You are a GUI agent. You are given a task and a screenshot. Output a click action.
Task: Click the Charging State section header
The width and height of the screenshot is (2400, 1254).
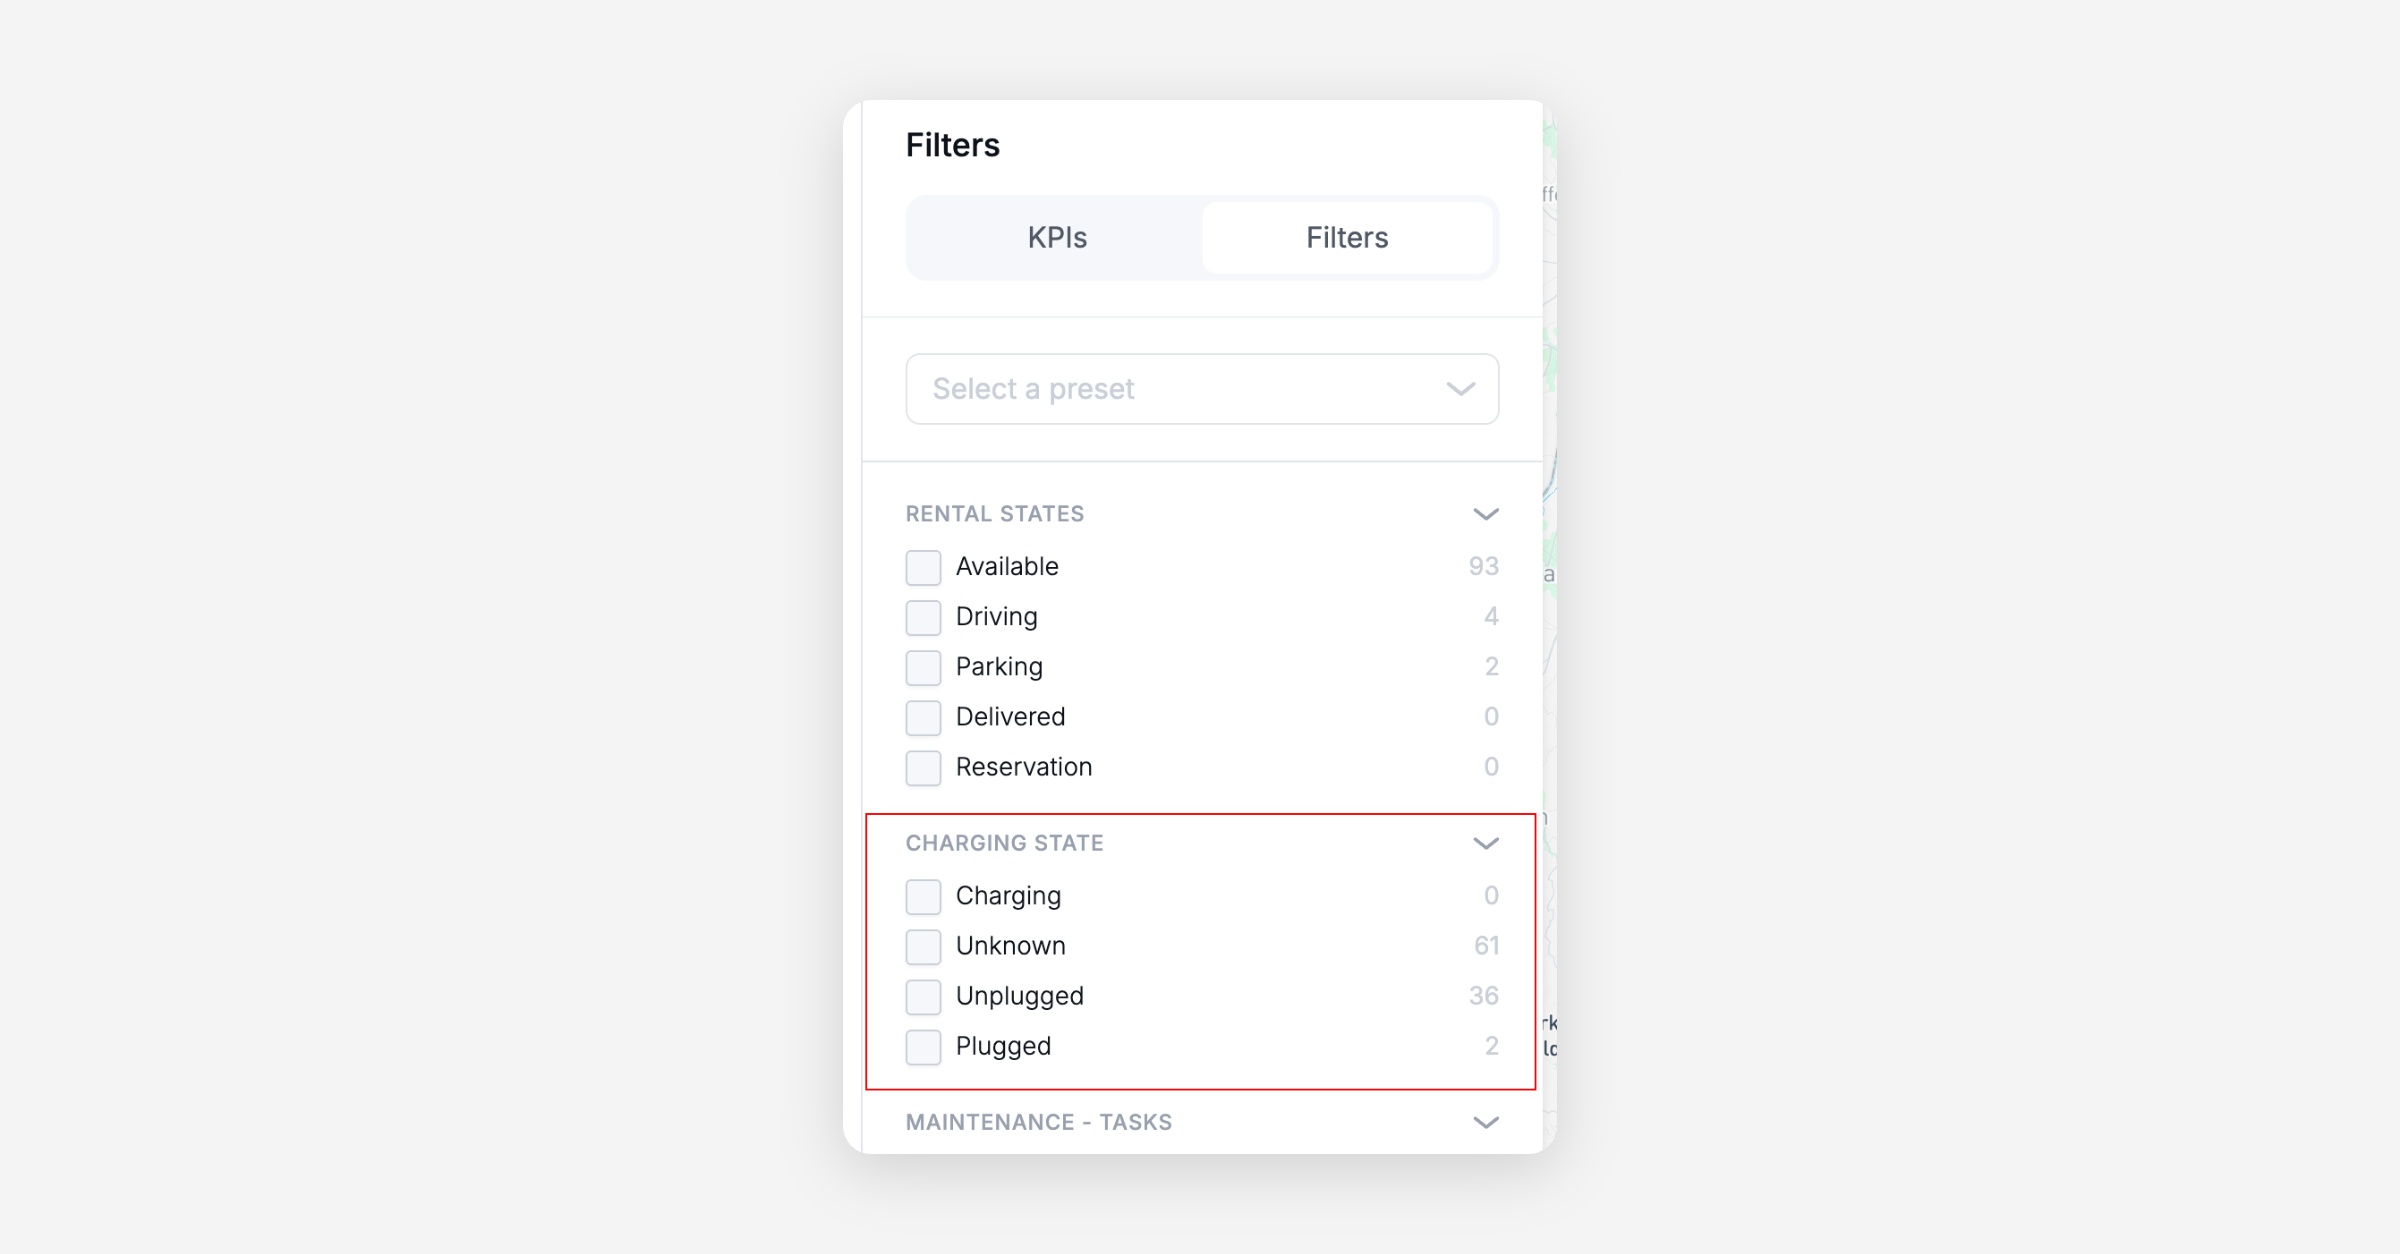[1004, 843]
